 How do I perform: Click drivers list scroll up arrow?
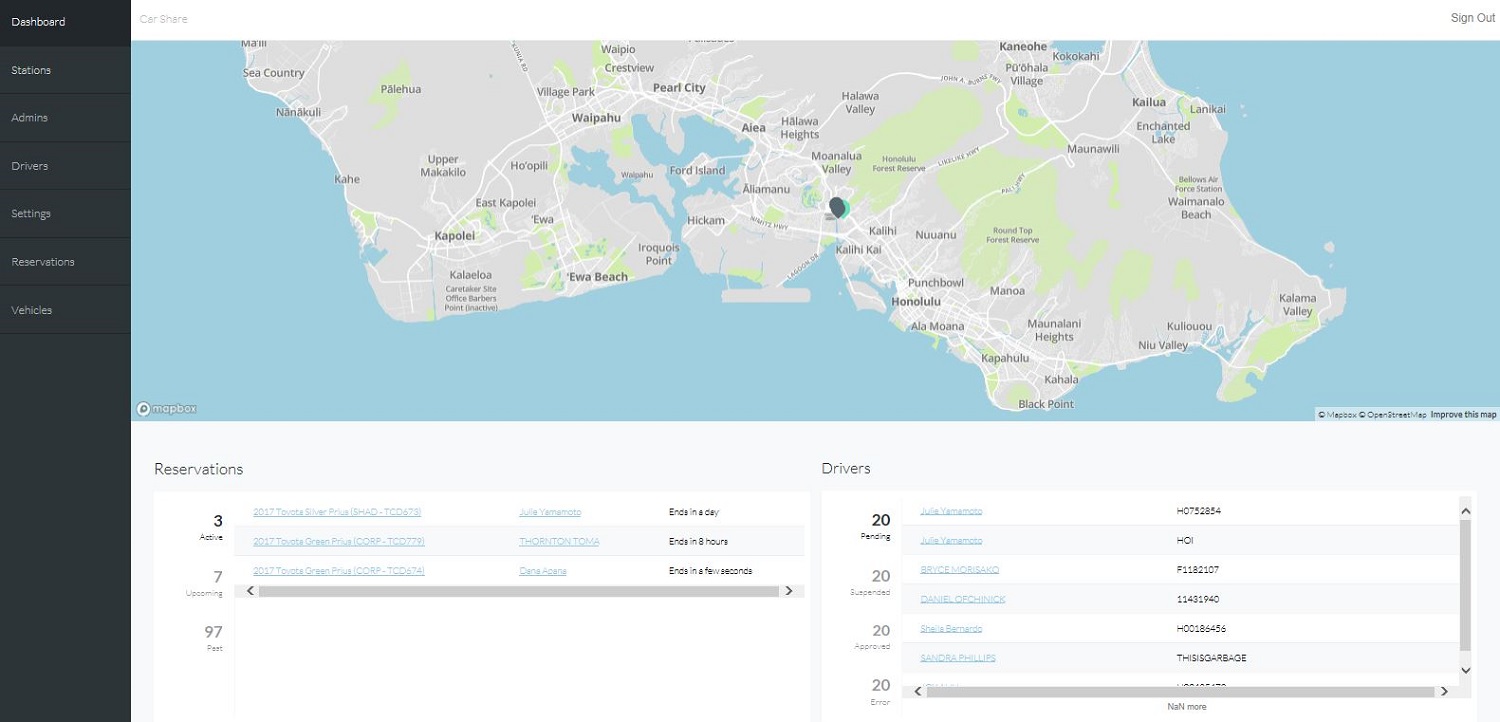[x=1466, y=511]
